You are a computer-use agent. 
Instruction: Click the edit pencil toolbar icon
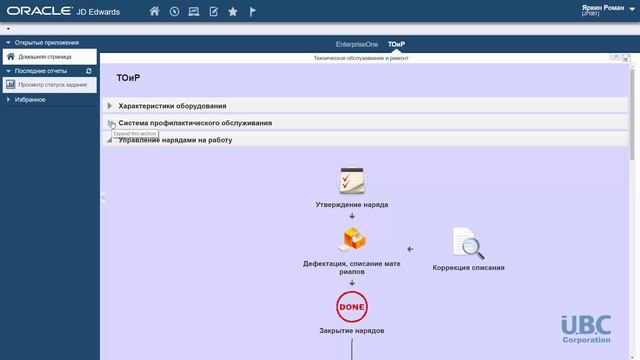(x=213, y=12)
